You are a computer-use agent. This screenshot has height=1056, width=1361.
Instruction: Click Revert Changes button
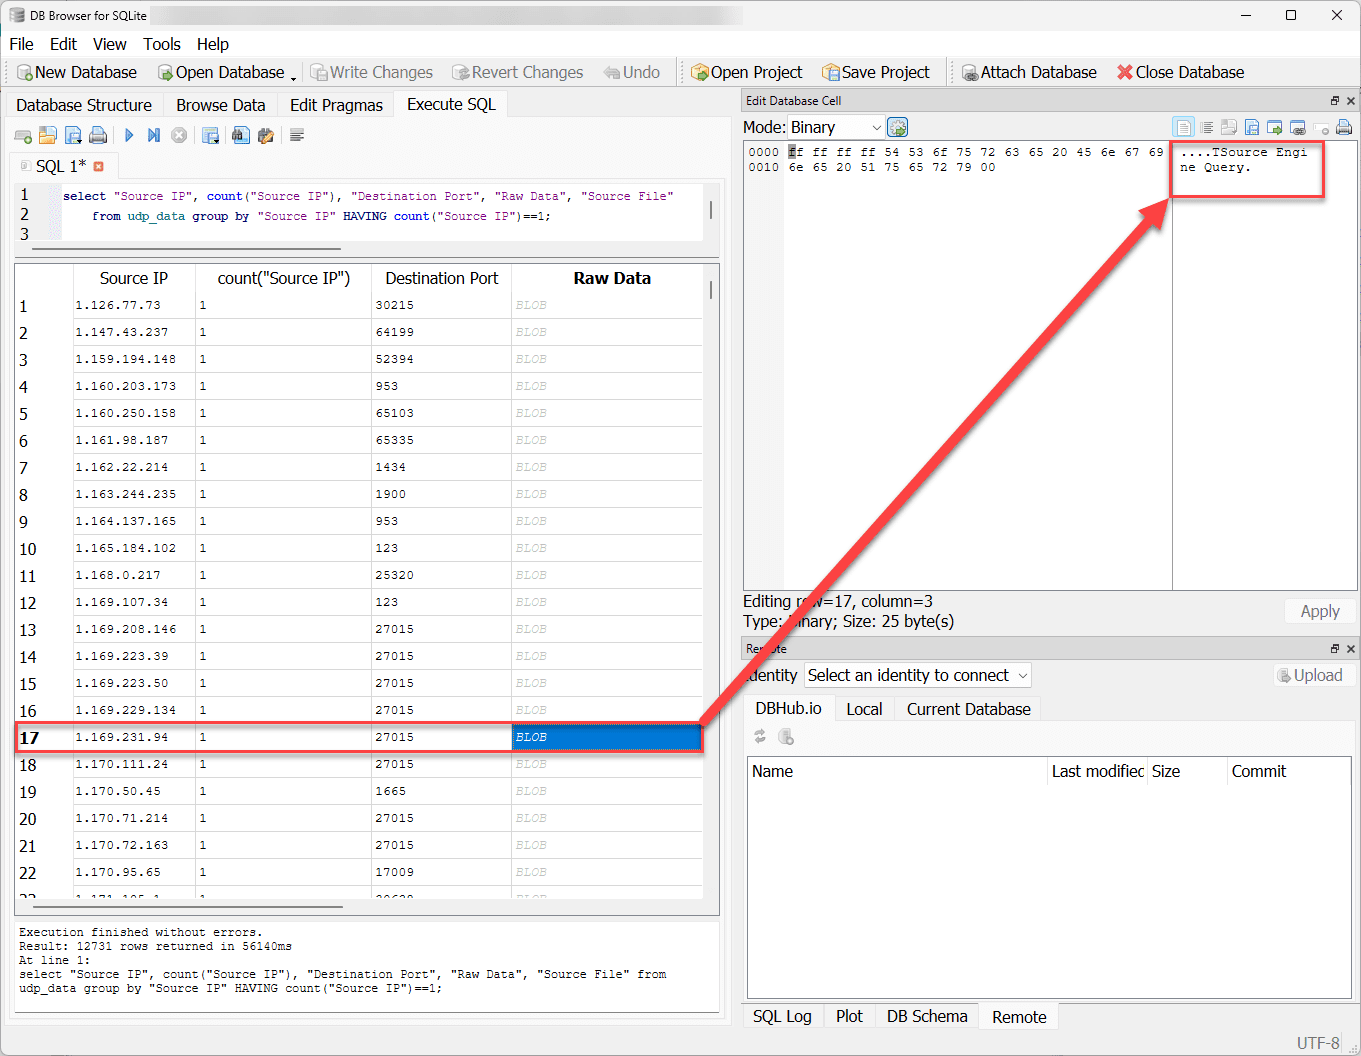[517, 72]
